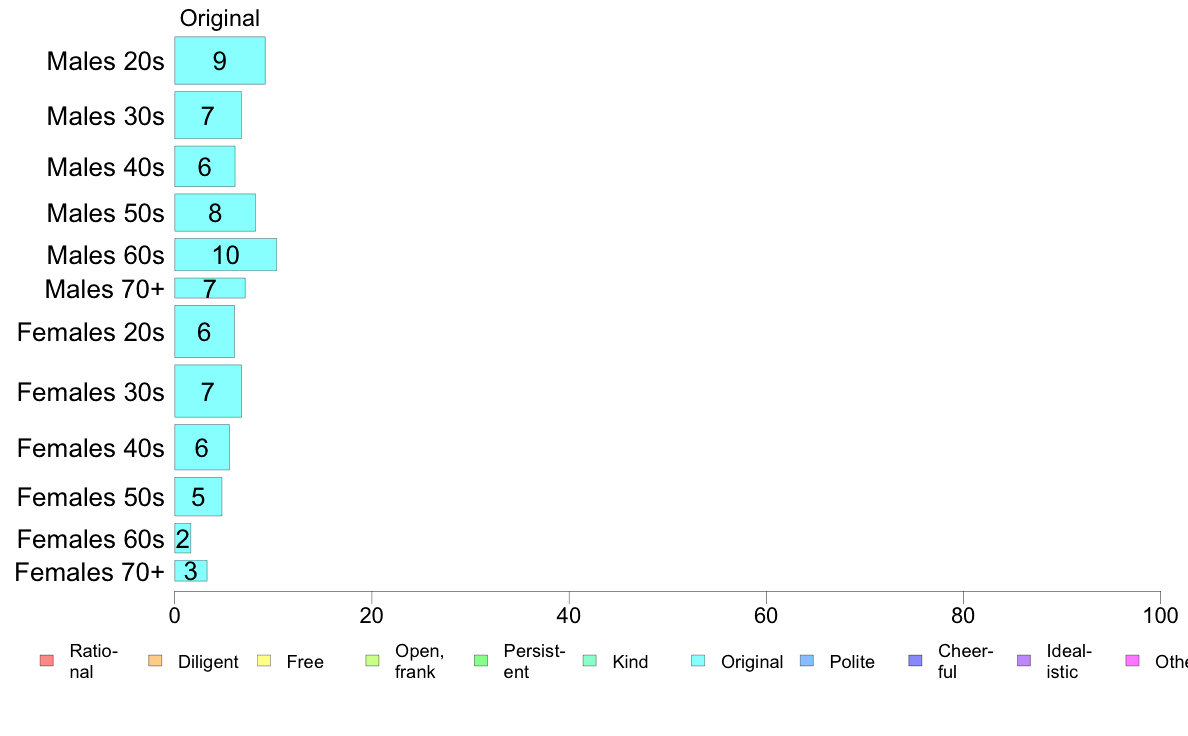Click the Kind legend swatch
The width and height of the screenshot is (1188, 736).
pos(589,661)
